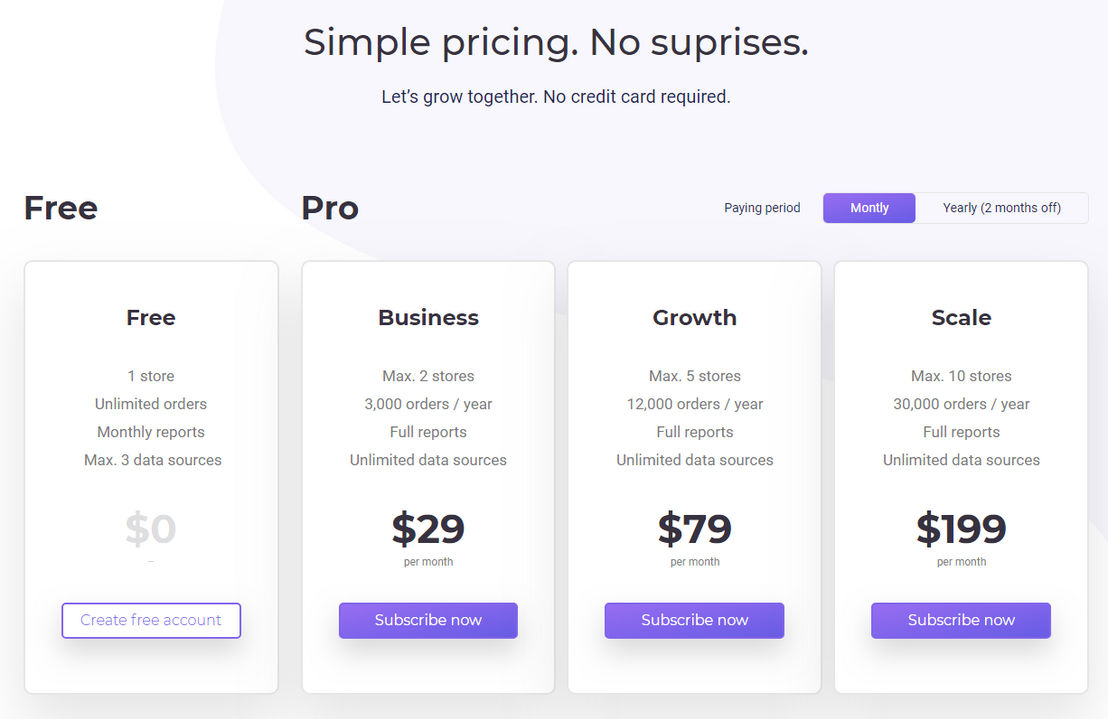
Task: Click the Pro section heading
Action: coord(330,208)
